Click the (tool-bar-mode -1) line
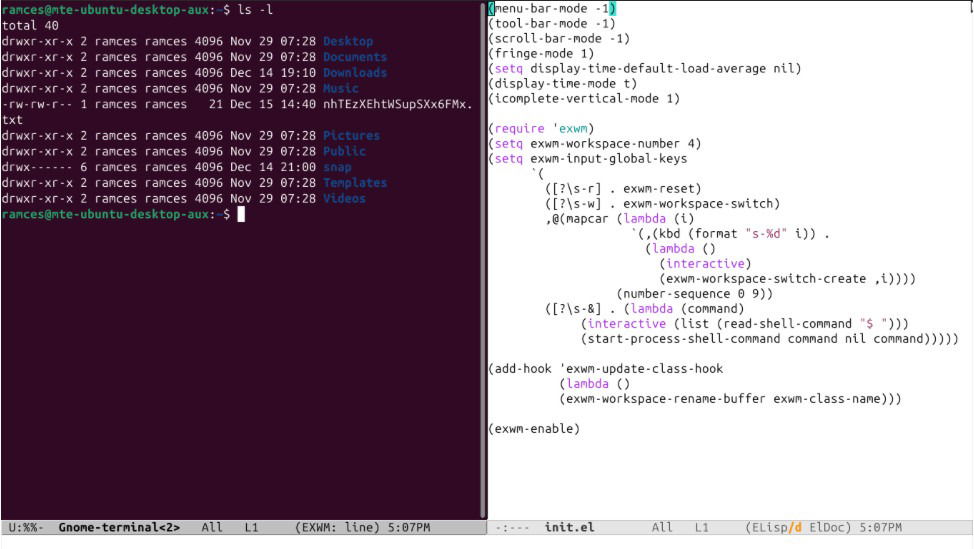Screen dimensions: 974x549 552,24
